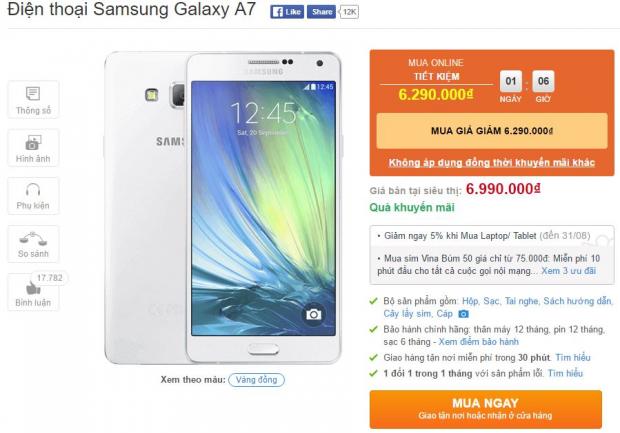Click the Samsung Galaxy A7 product image
The width and height of the screenshot is (620, 433).
223,208
